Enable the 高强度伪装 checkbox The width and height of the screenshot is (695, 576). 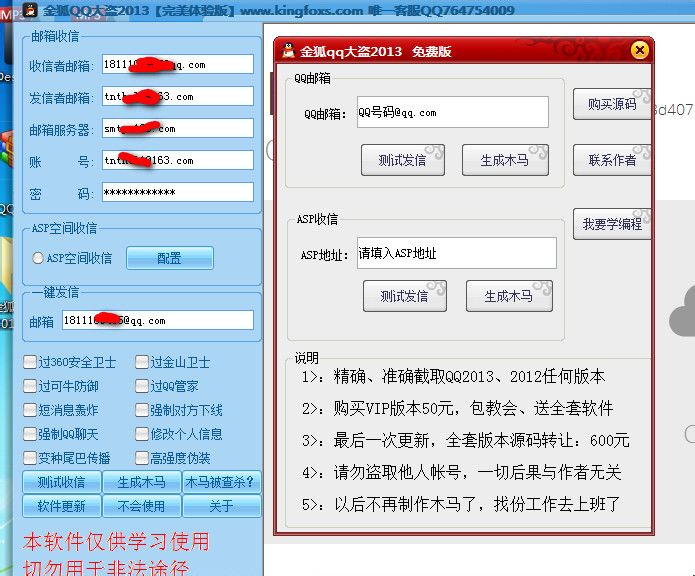(142, 458)
